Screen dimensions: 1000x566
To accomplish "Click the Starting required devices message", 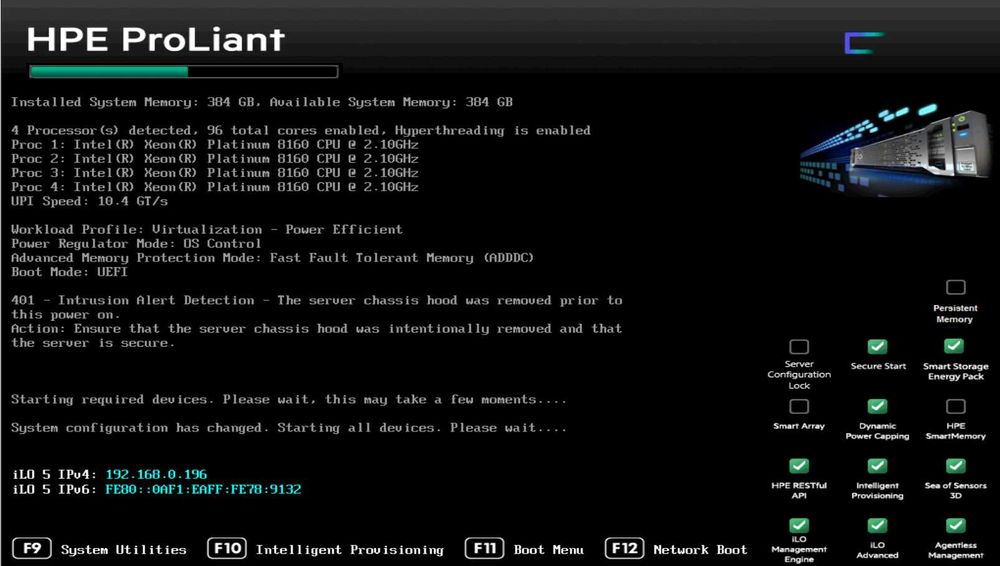I will (289, 399).
